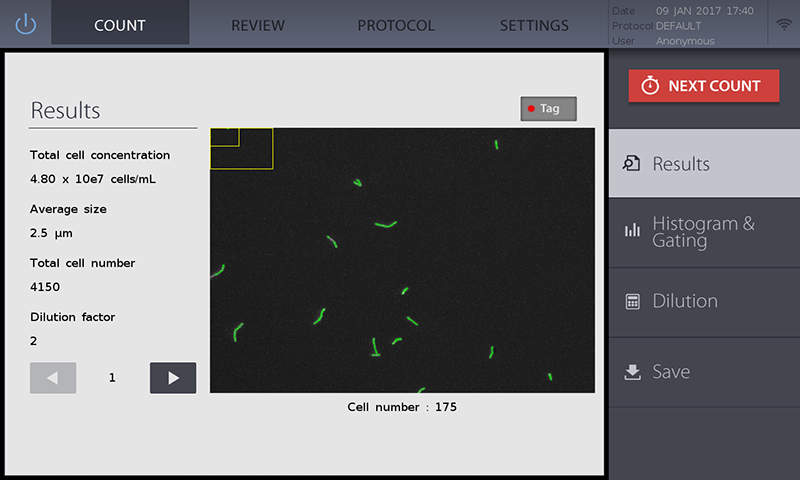Click the 'Total cell concentration' label
The image size is (800, 480).
click(x=100, y=155)
